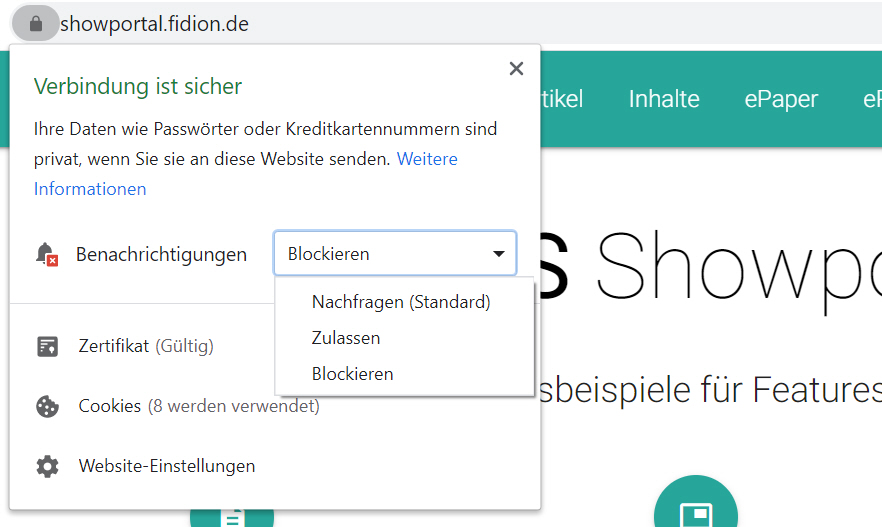Click the blocked notifications bell icon
The image size is (882, 527).
(x=47, y=255)
